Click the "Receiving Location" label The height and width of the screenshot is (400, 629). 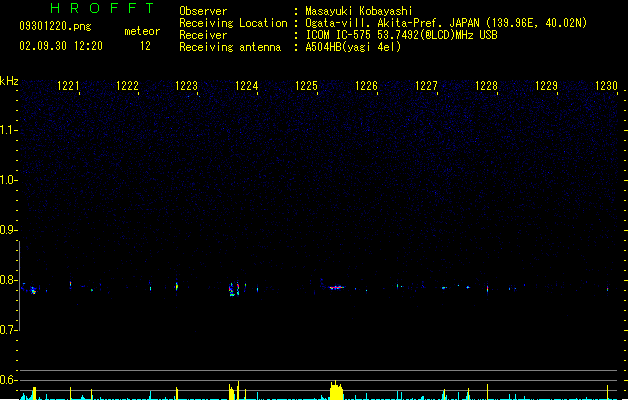click(x=233, y=23)
